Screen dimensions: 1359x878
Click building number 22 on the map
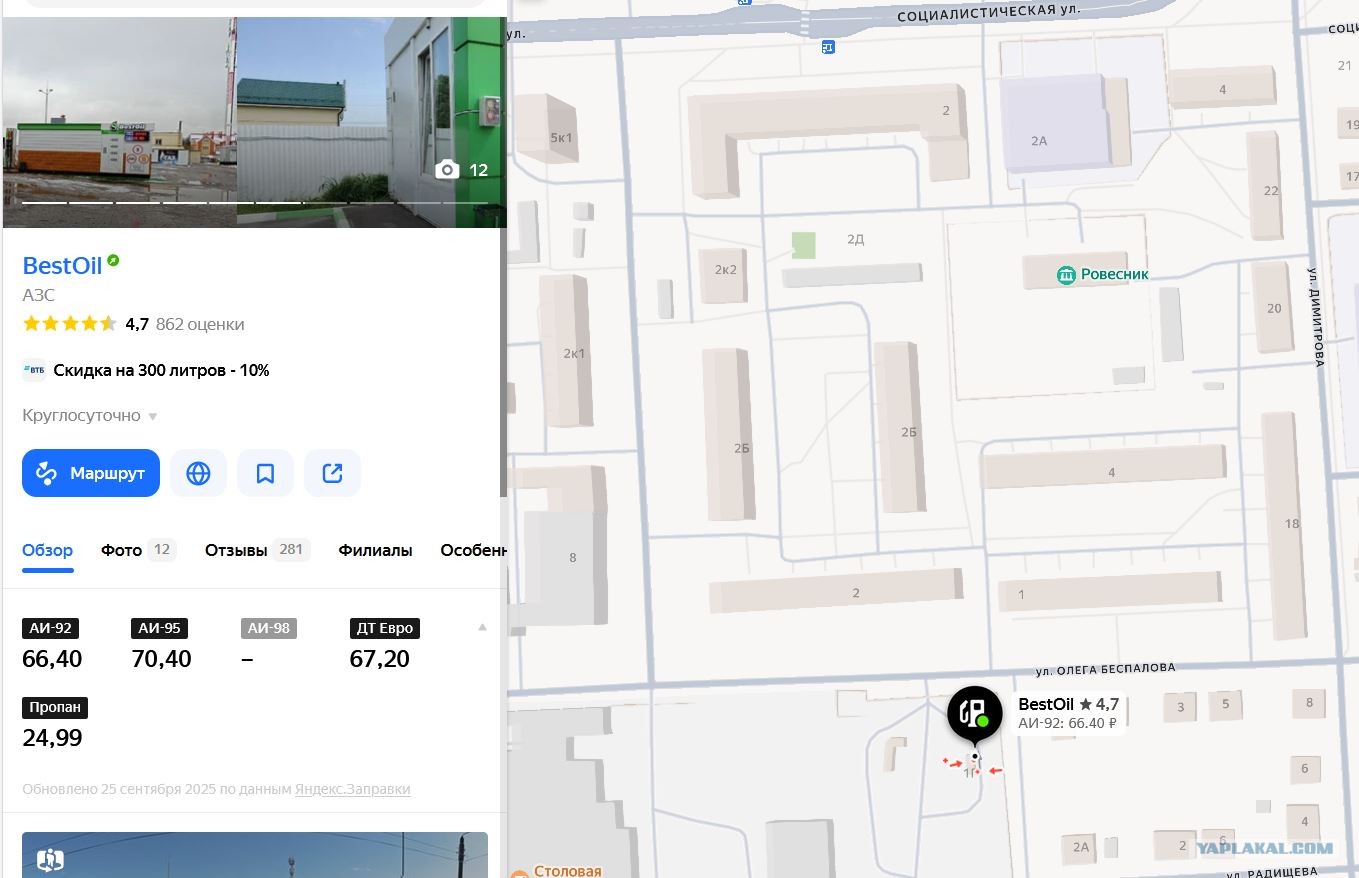tap(1271, 191)
